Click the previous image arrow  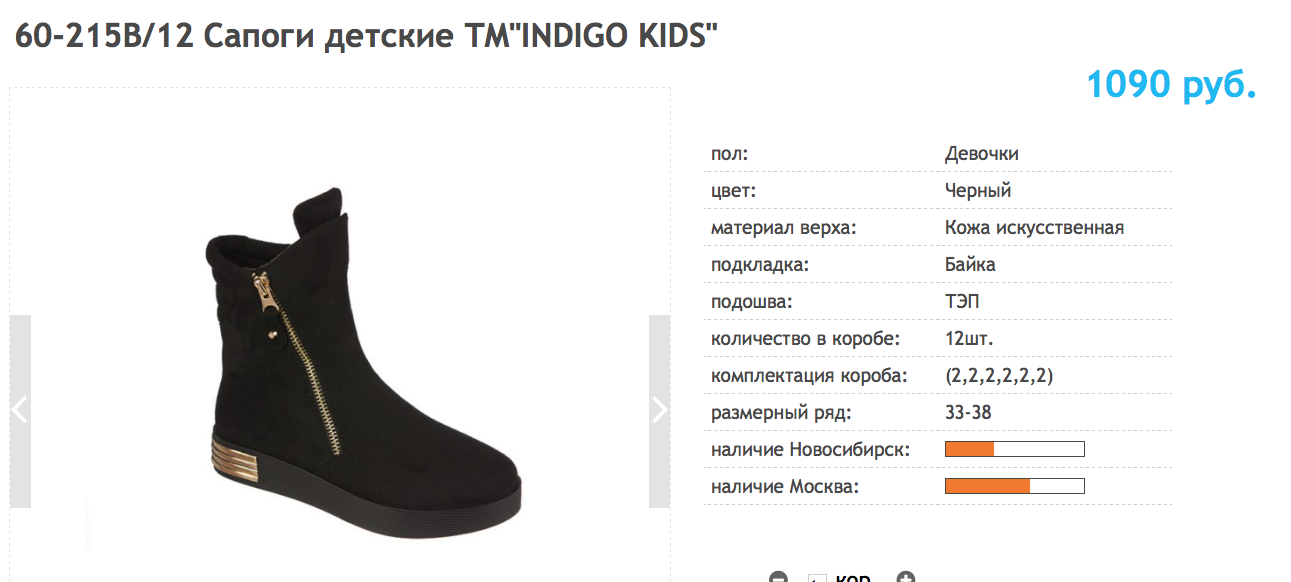[x=20, y=410]
